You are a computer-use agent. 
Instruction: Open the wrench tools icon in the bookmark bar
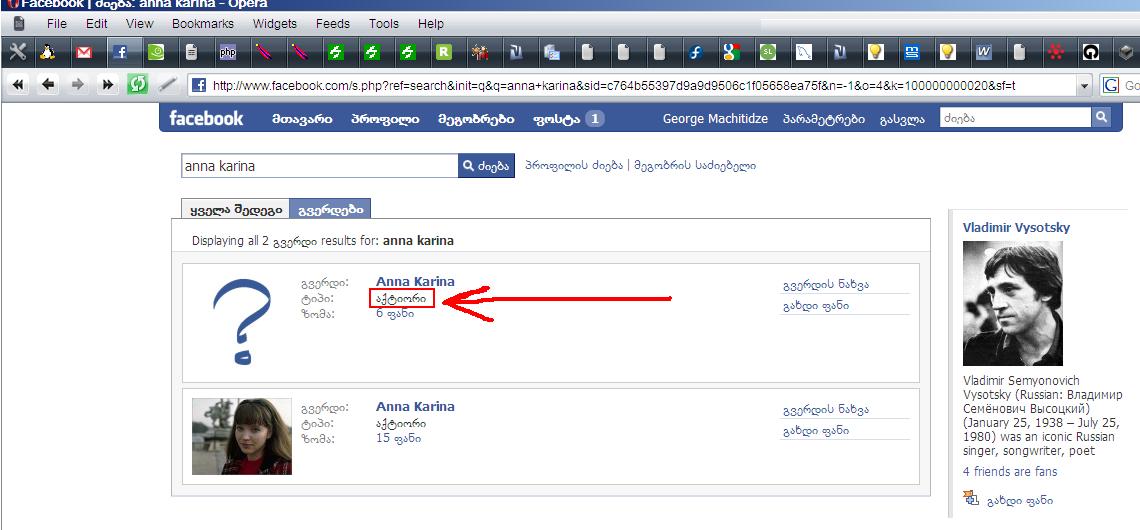coord(18,52)
